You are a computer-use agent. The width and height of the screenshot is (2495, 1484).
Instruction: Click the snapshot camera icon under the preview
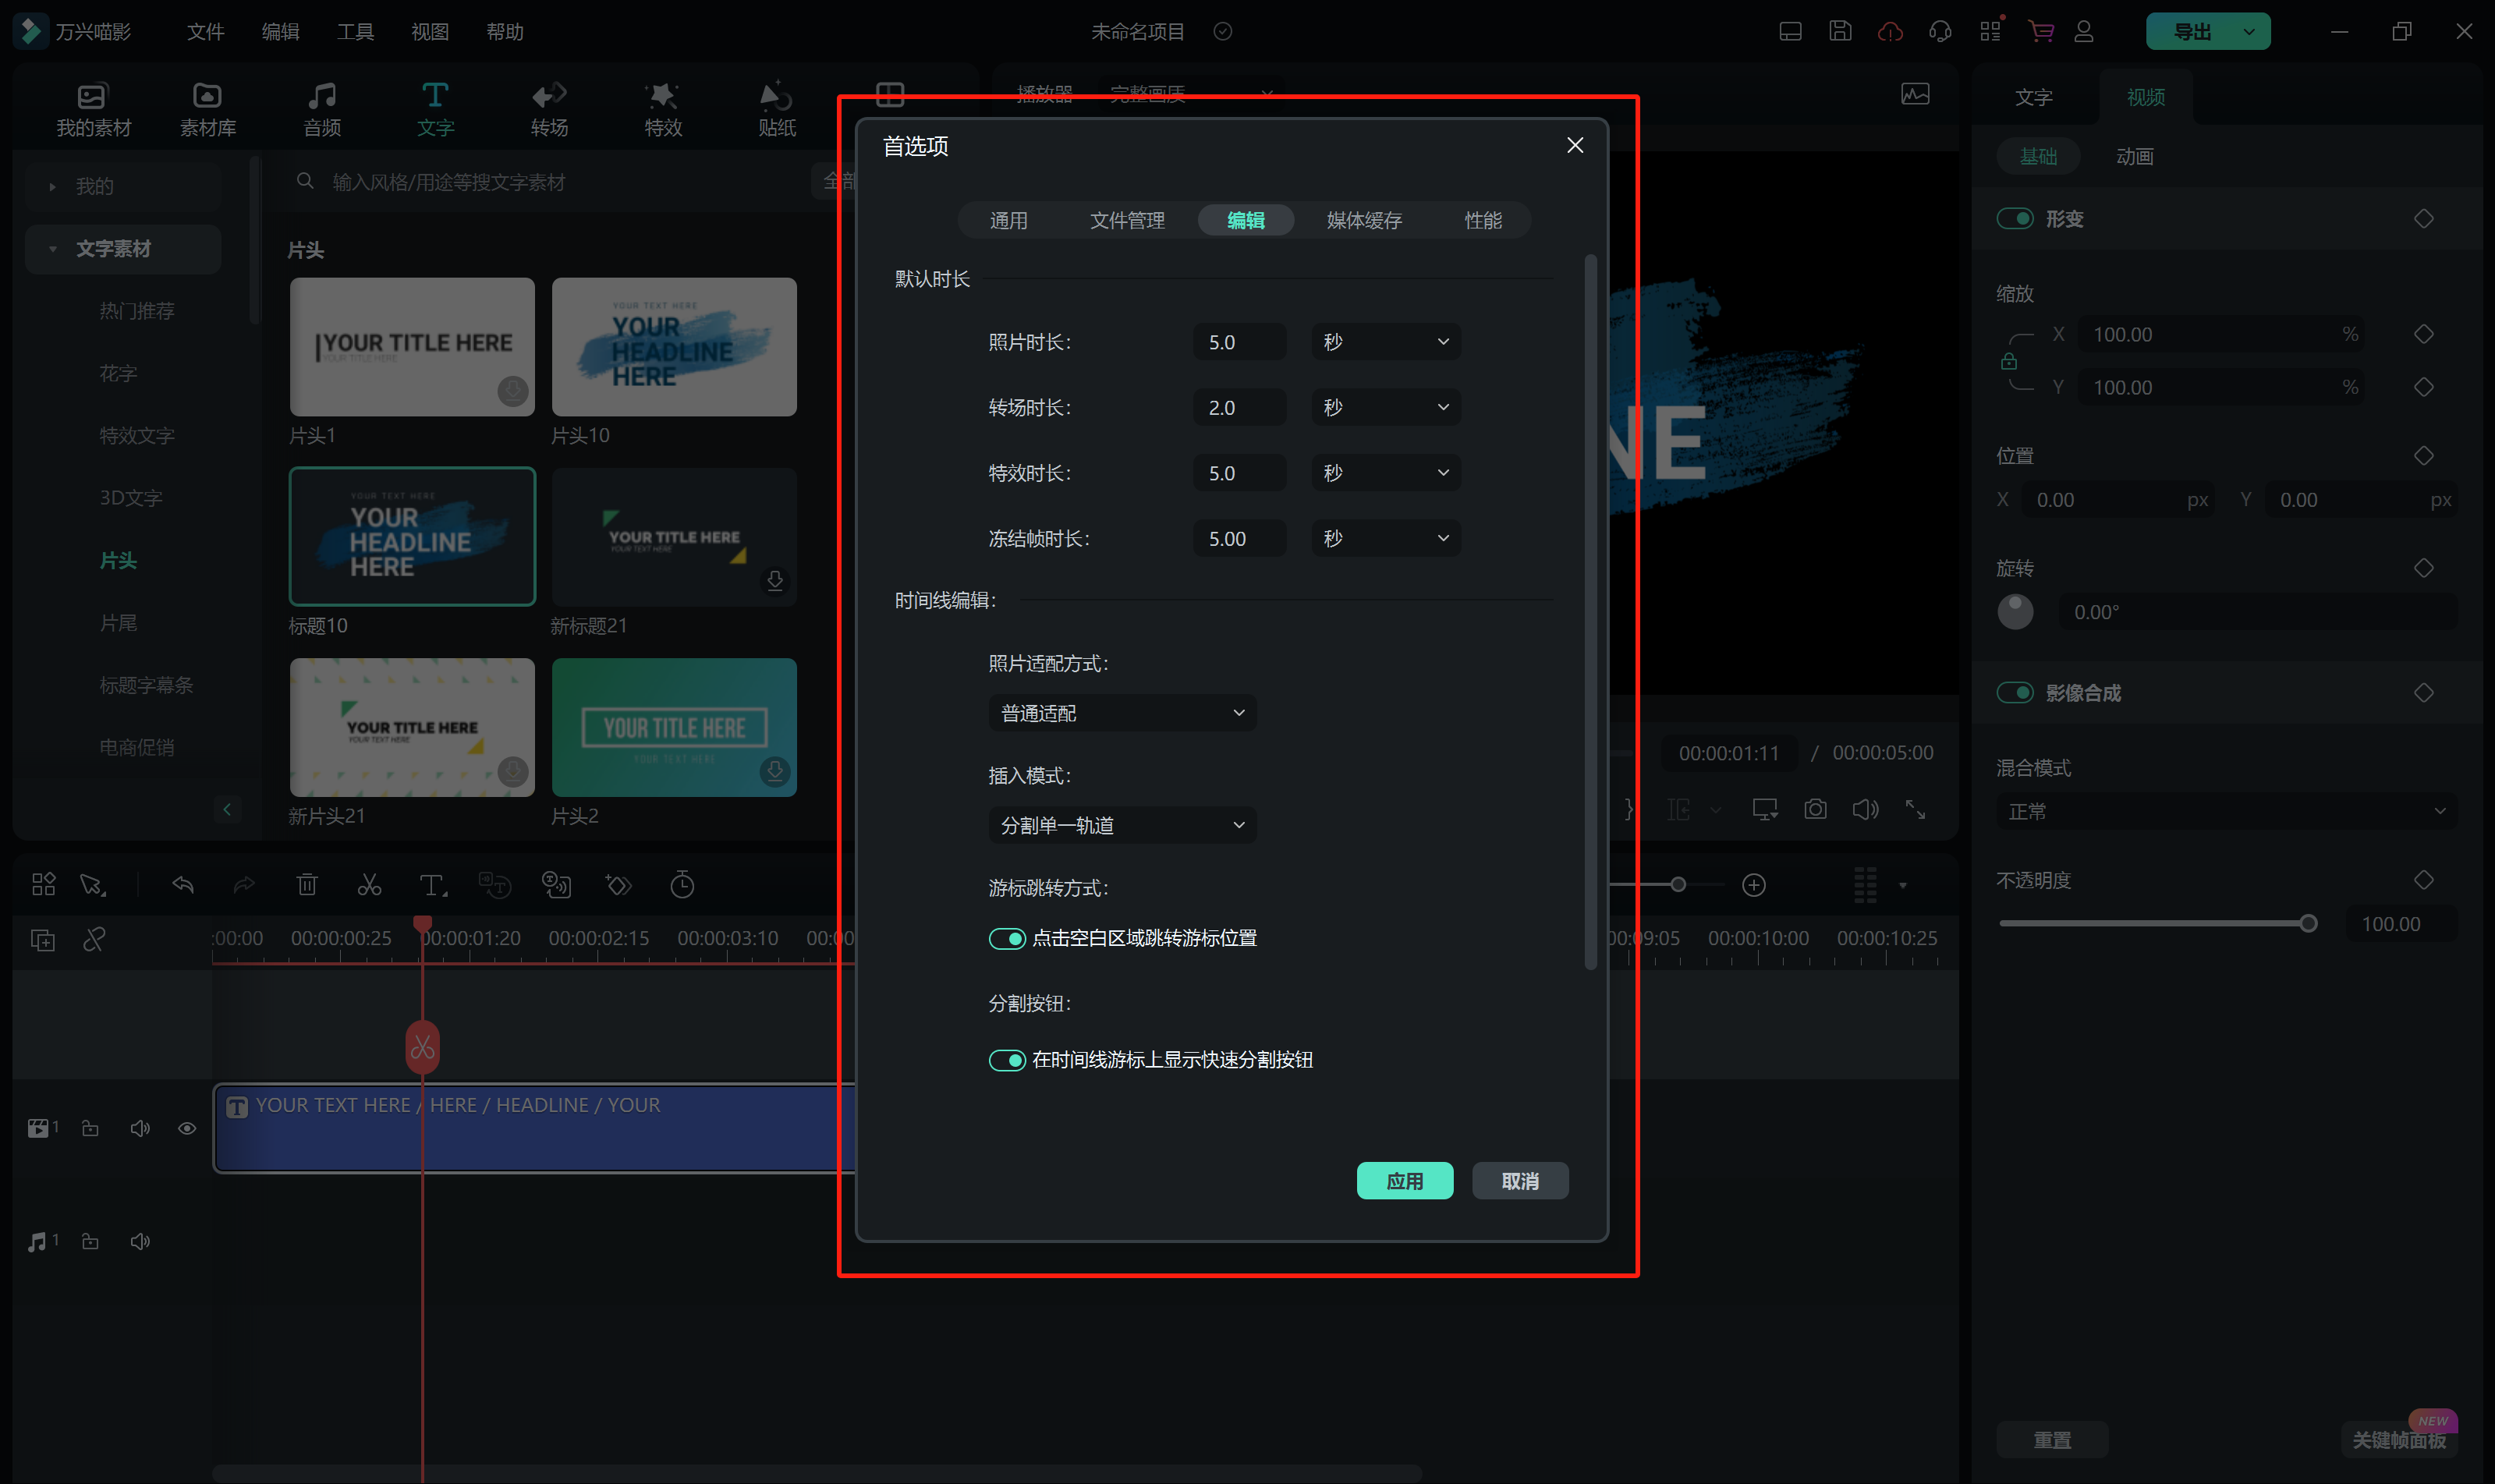pyautogui.click(x=1815, y=809)
